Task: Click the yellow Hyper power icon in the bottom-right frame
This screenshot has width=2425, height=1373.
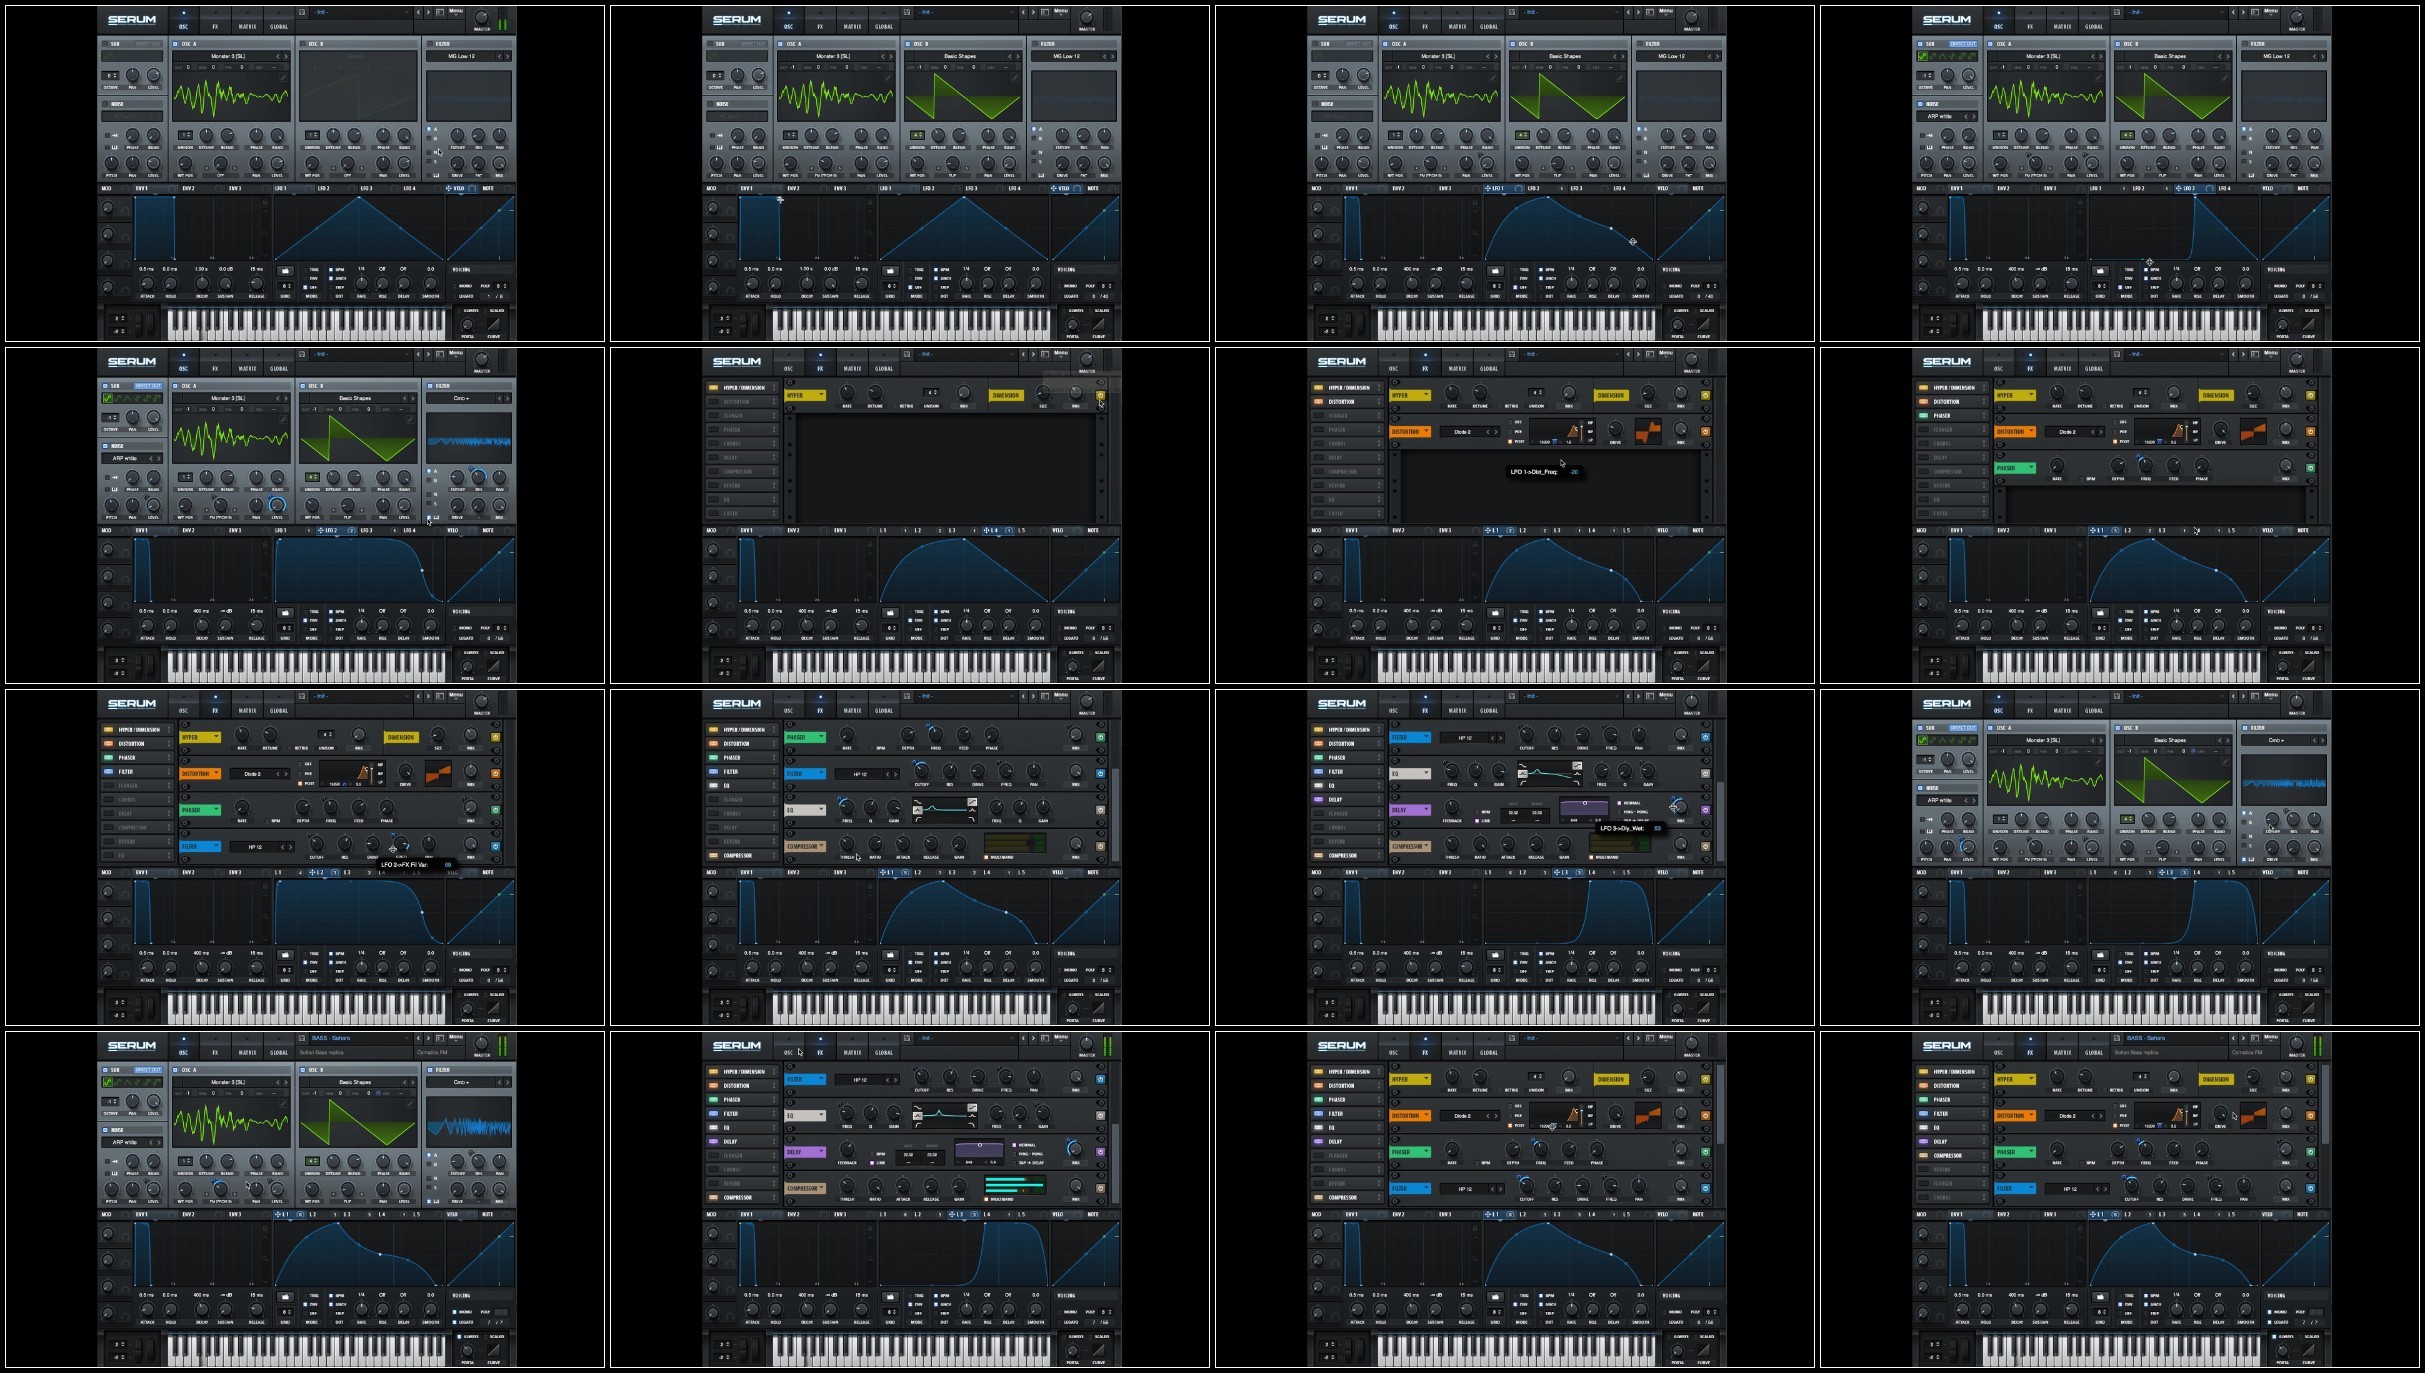Action: [2311, 1079]
